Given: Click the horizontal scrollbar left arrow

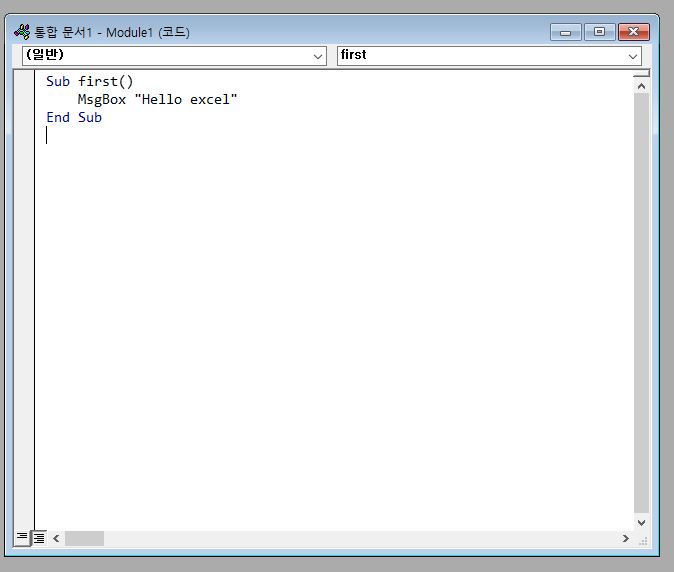Looking at the screenshot, I should point(56,538).
